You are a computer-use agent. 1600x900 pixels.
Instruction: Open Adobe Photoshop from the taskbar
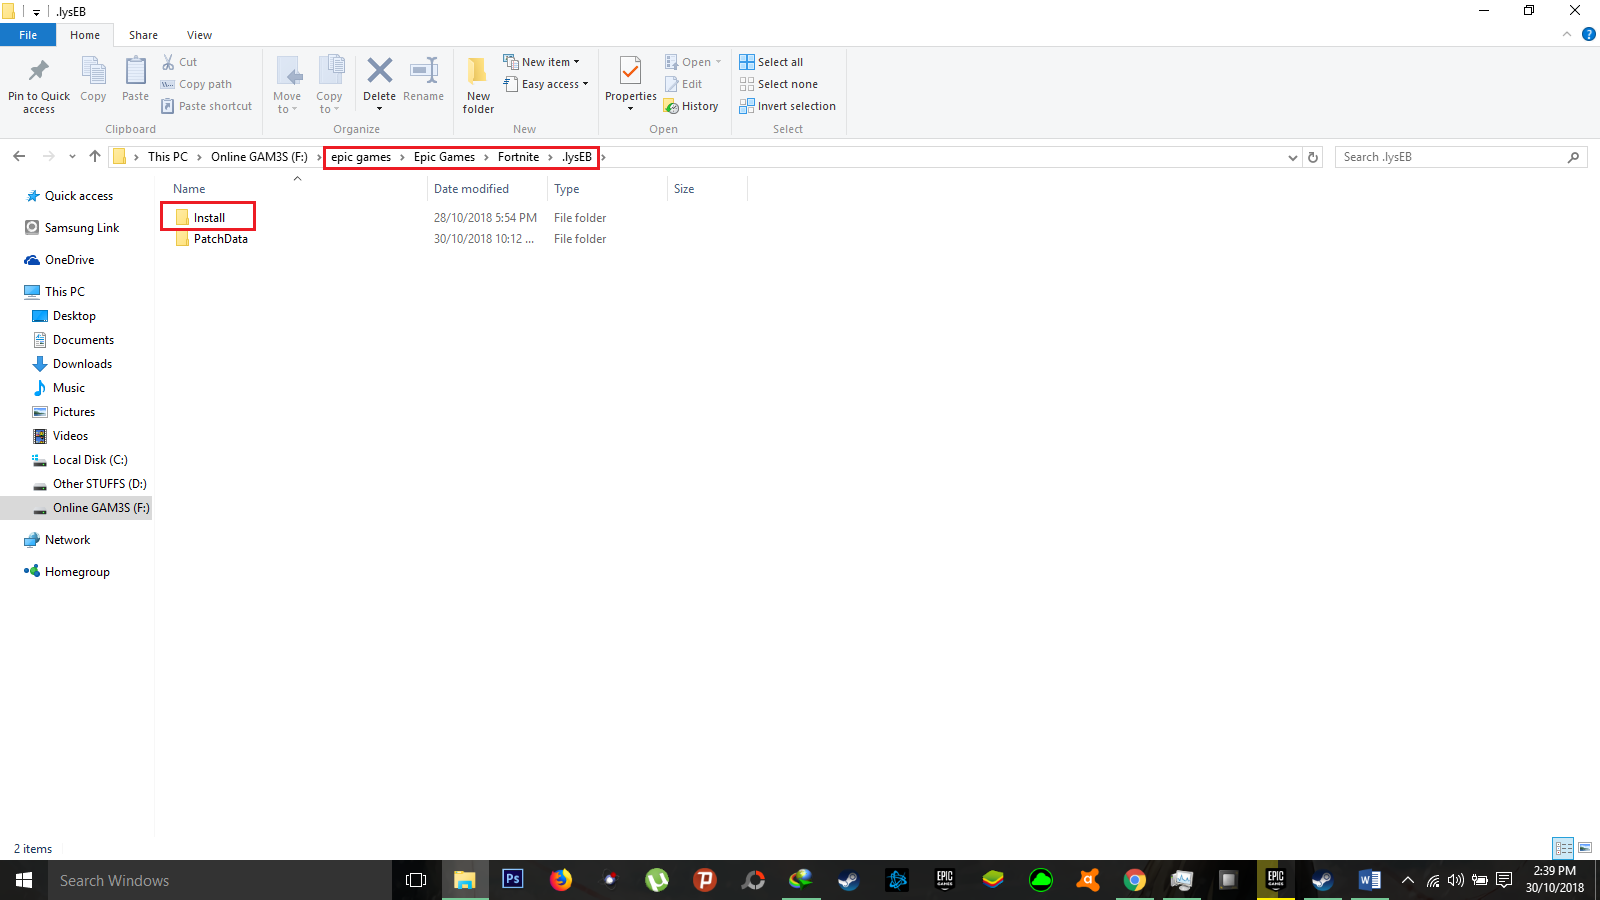click(x=512, y=880)
